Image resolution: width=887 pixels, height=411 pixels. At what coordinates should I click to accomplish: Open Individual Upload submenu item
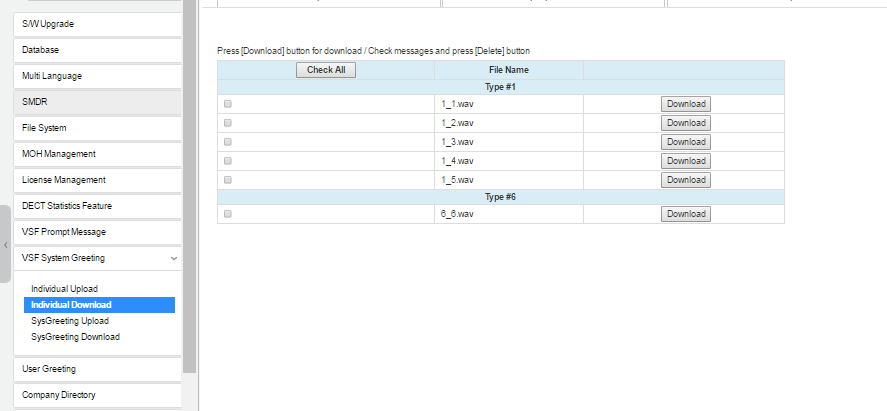click(x=64, y=289)
